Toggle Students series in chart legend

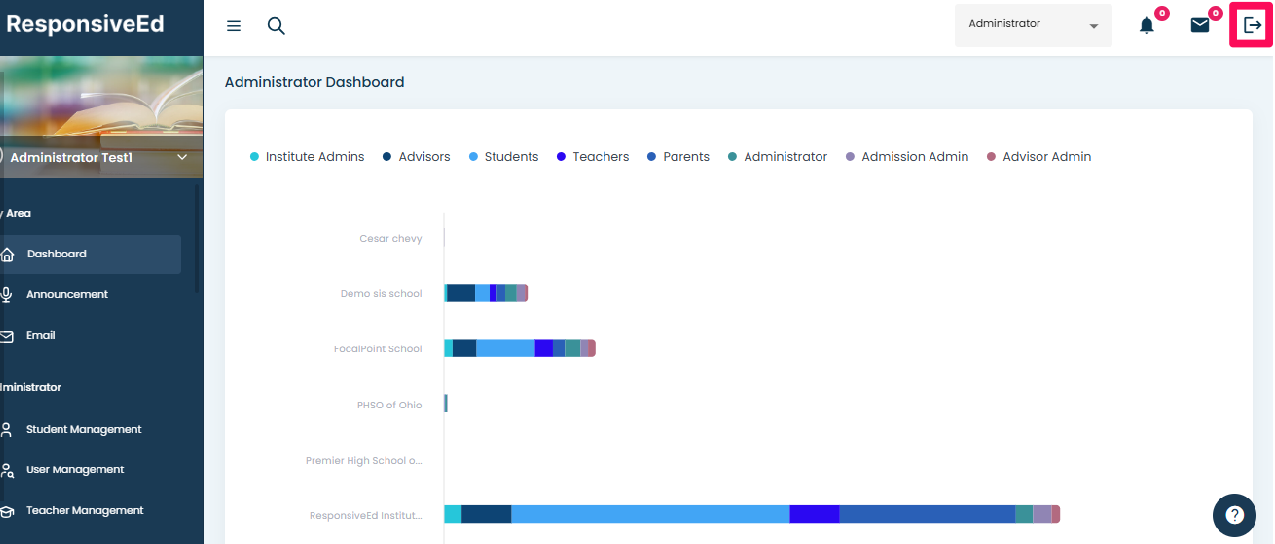pos(503,157)
